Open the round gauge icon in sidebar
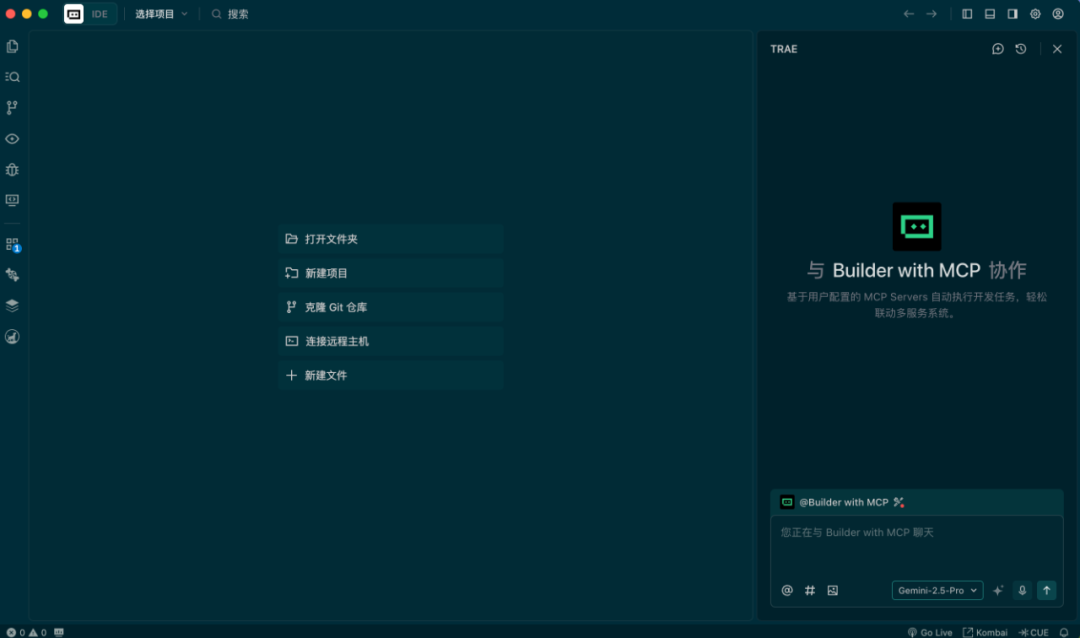1080x638 pixels. click(12, 336)
